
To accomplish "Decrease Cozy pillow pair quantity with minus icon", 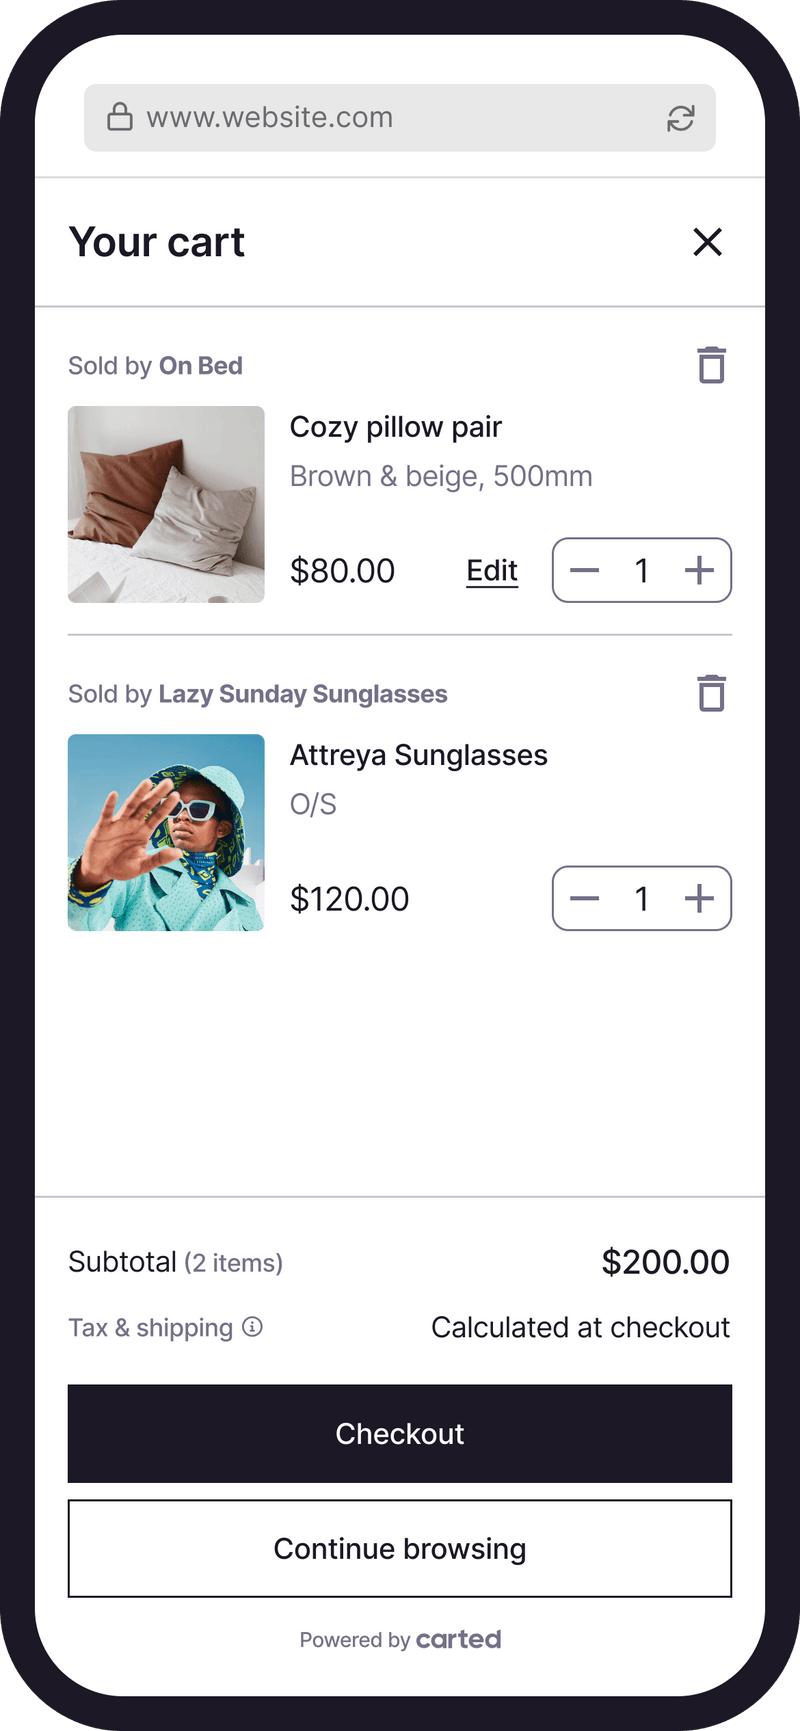I will [584, 570].
